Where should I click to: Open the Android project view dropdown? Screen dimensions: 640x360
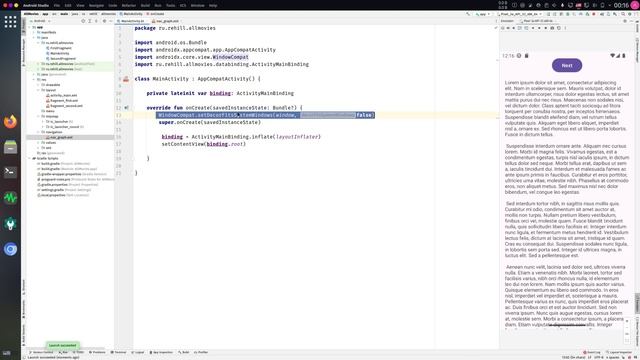tap(40, 21)
